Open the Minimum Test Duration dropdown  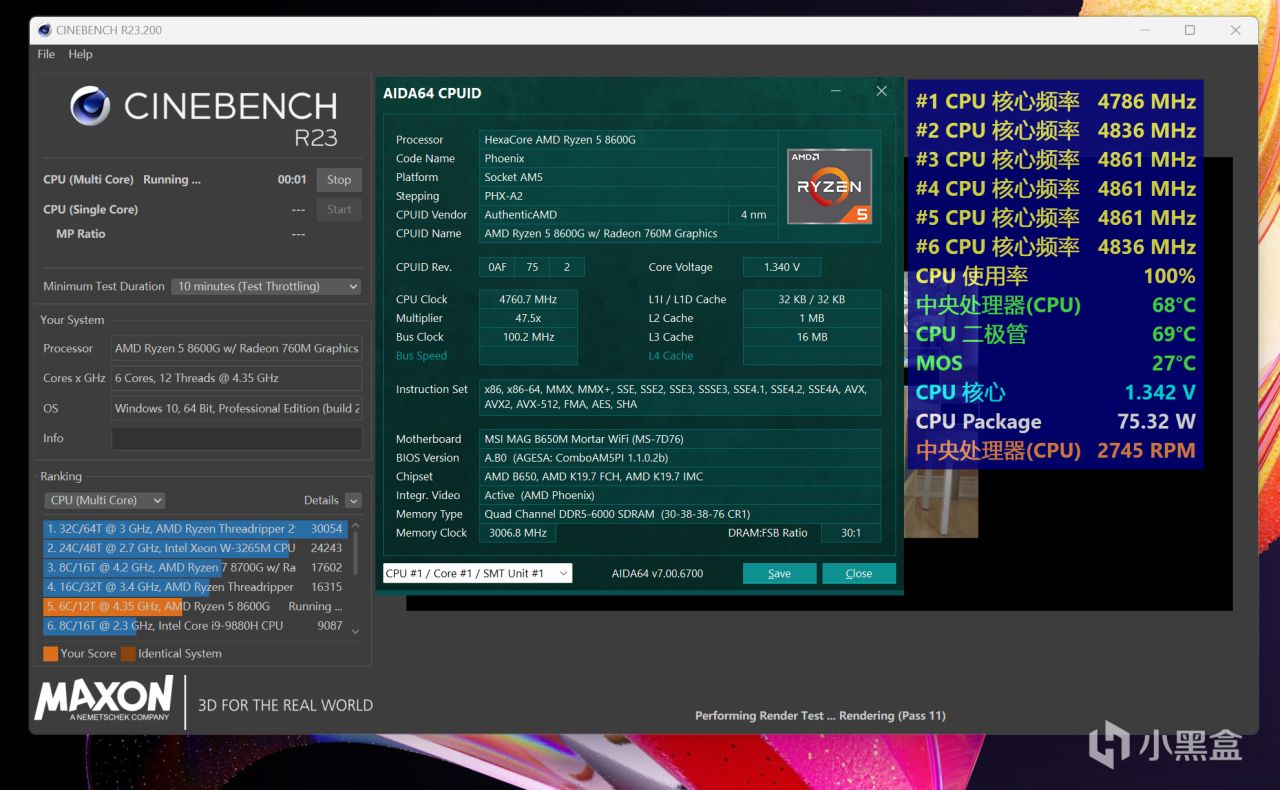pyautogui.click(x=266, y=286)
